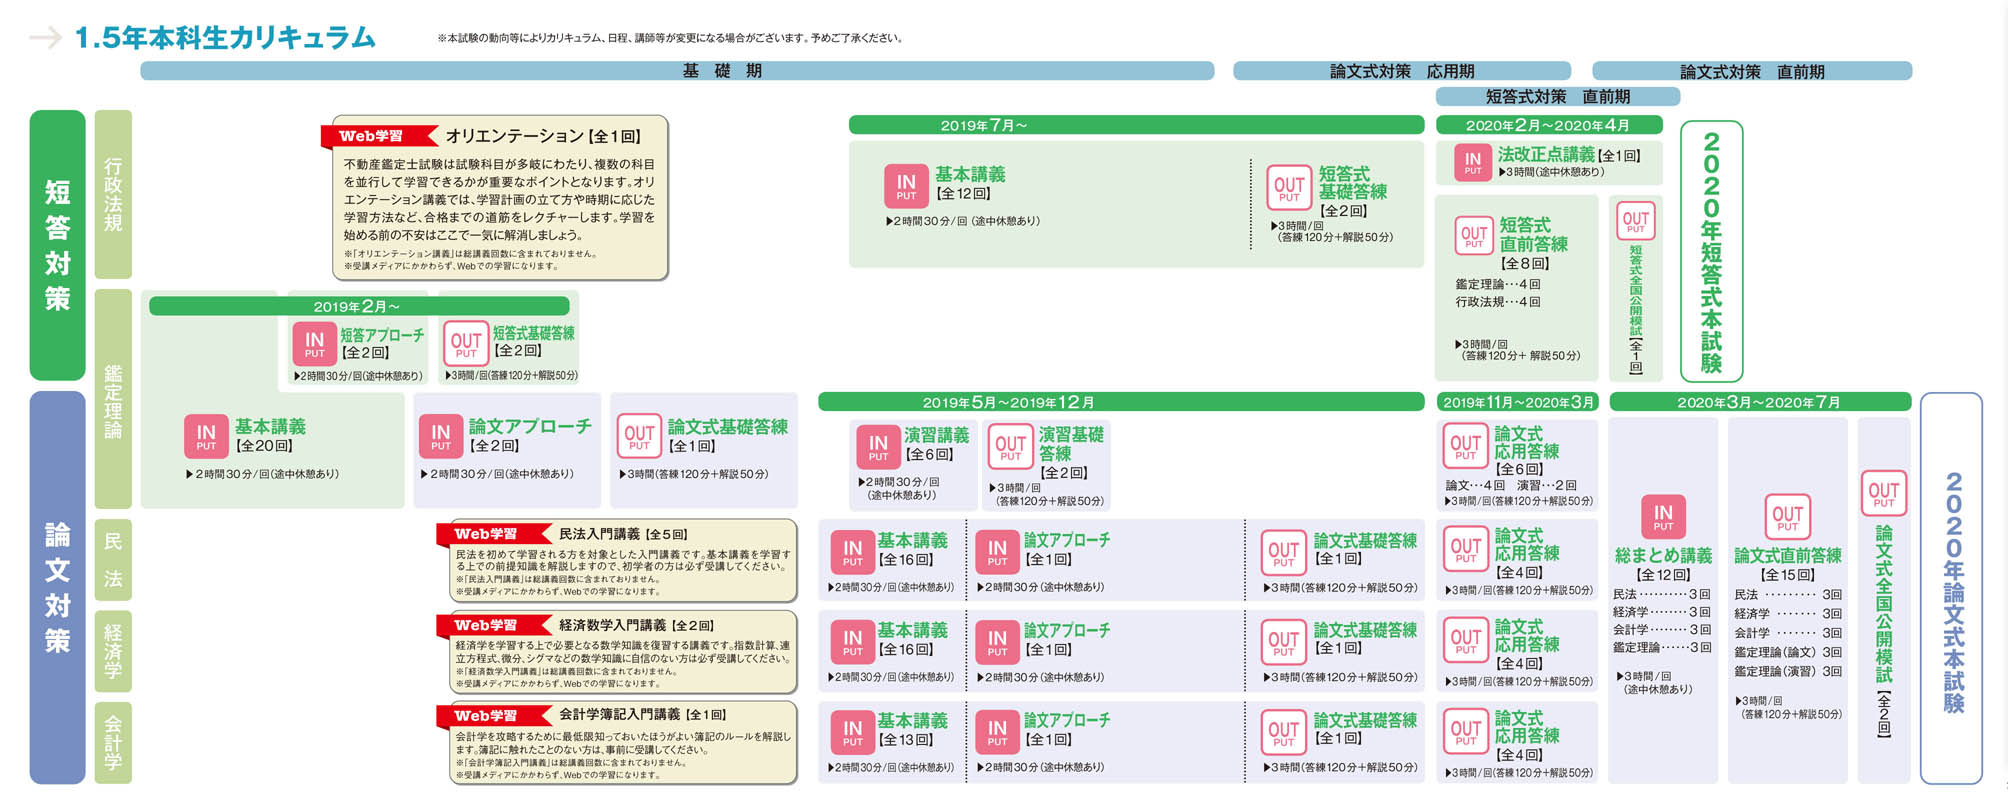
Task: Click the OUT PUT icon beside 短答式直前答練
Action: pyautogui.click(x=1473, y=235)
